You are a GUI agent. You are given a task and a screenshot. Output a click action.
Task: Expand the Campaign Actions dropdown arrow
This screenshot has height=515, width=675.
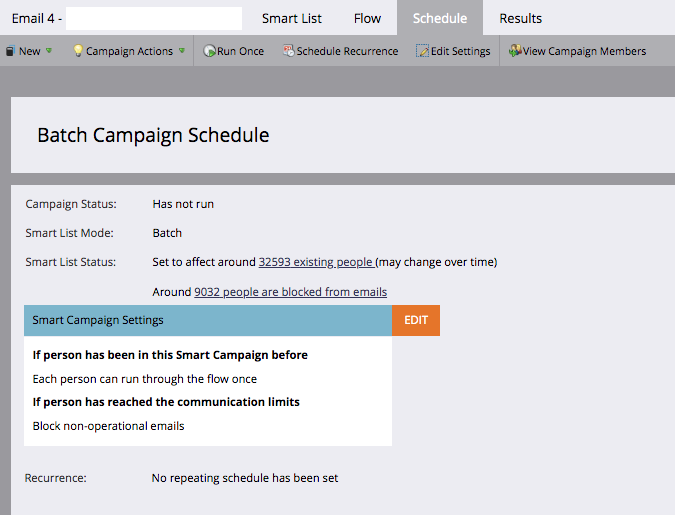pyautogui.click(x=182, y=51)
